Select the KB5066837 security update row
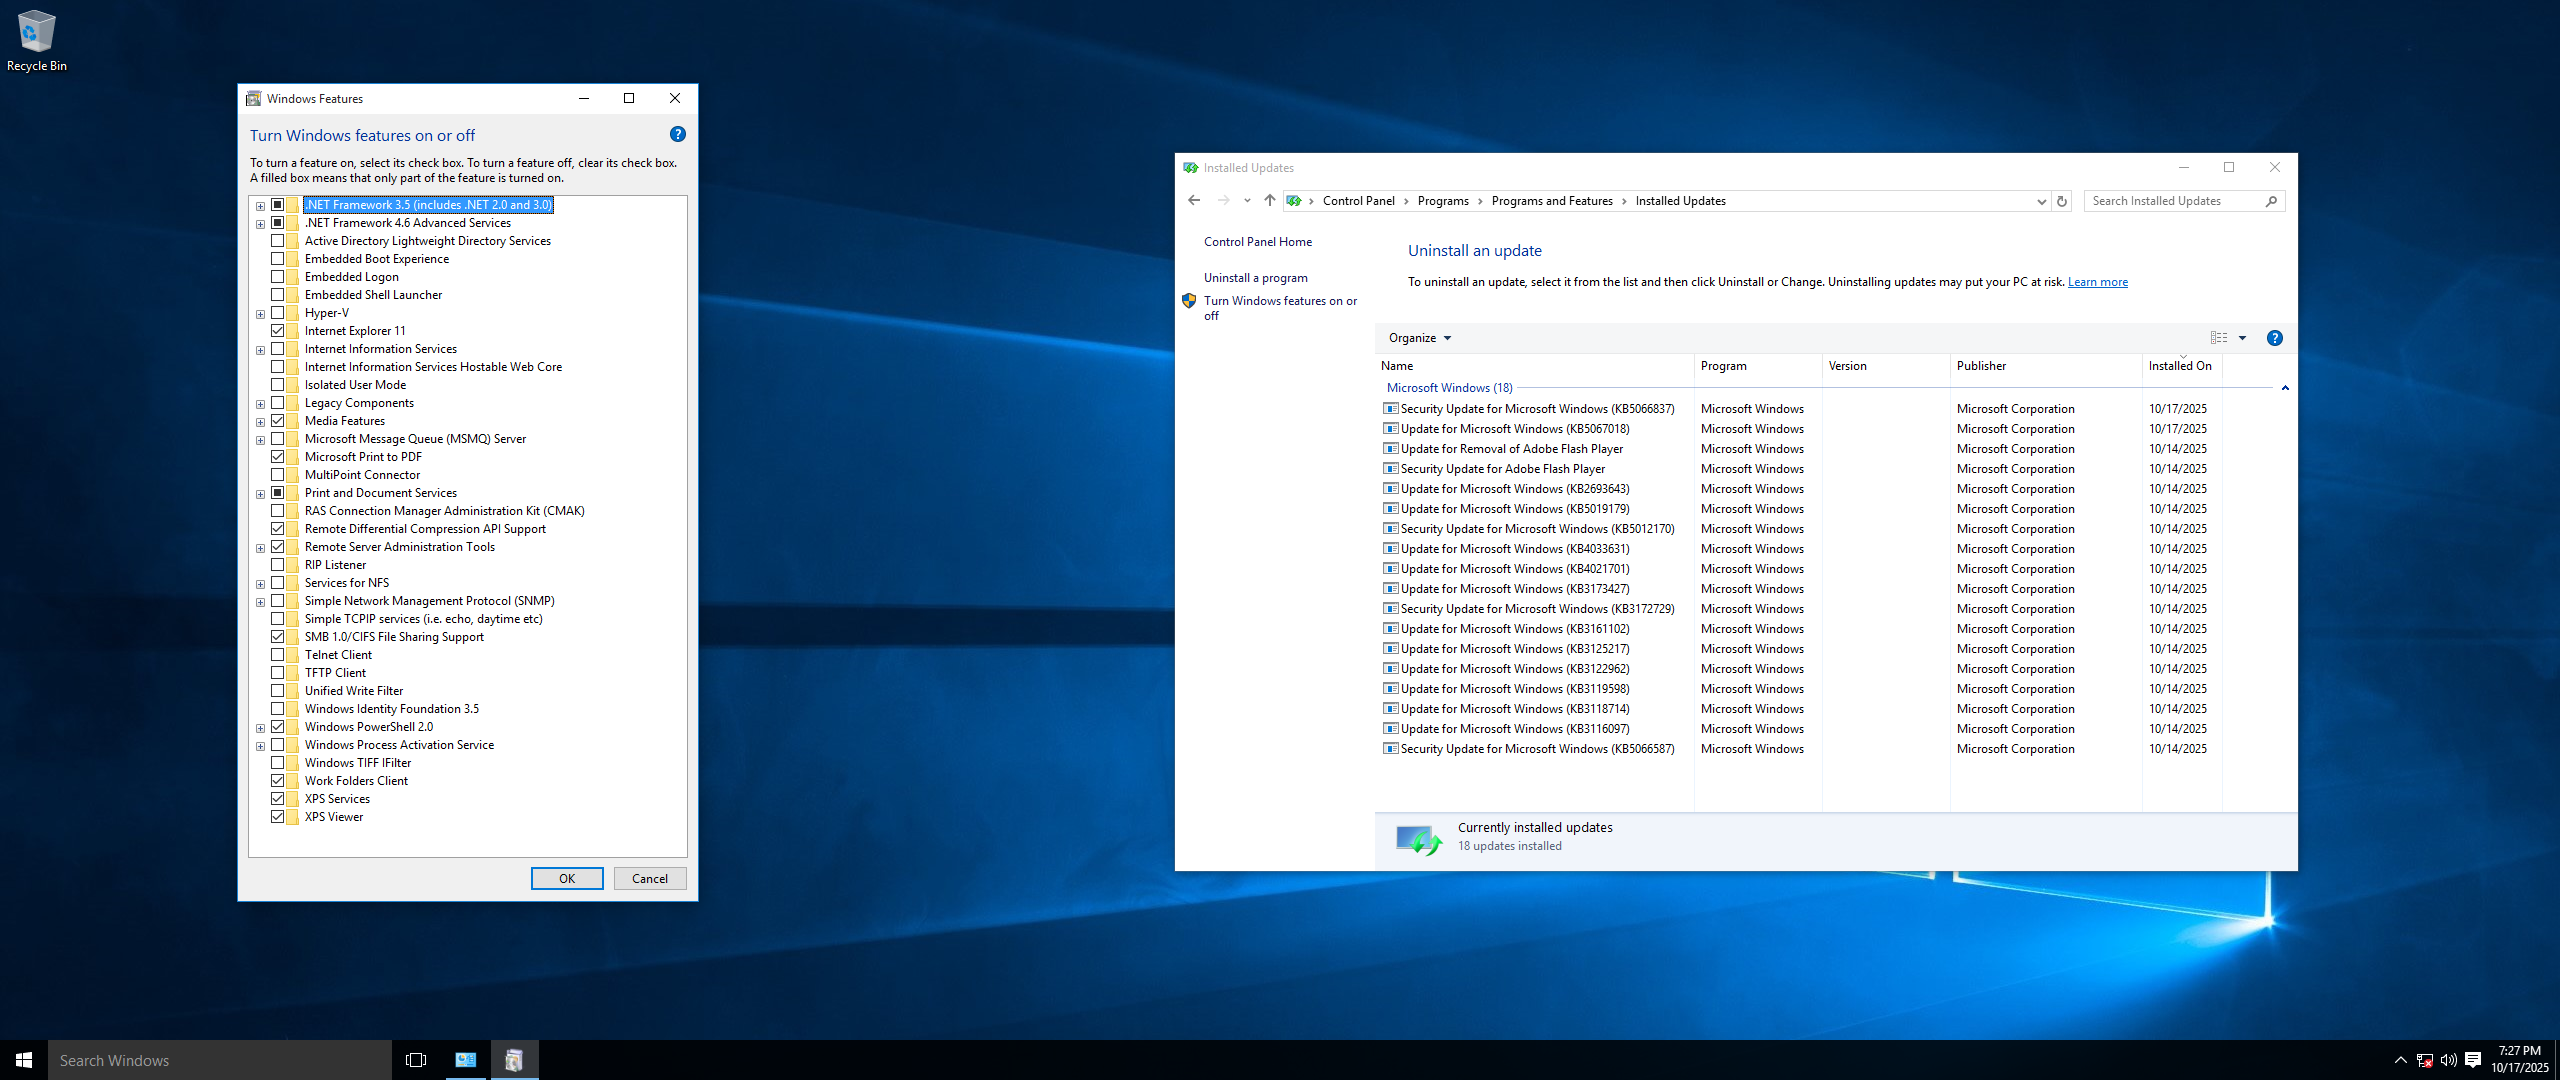The width and height of the screenshot is (2560, 1080). pos(1536,409)
